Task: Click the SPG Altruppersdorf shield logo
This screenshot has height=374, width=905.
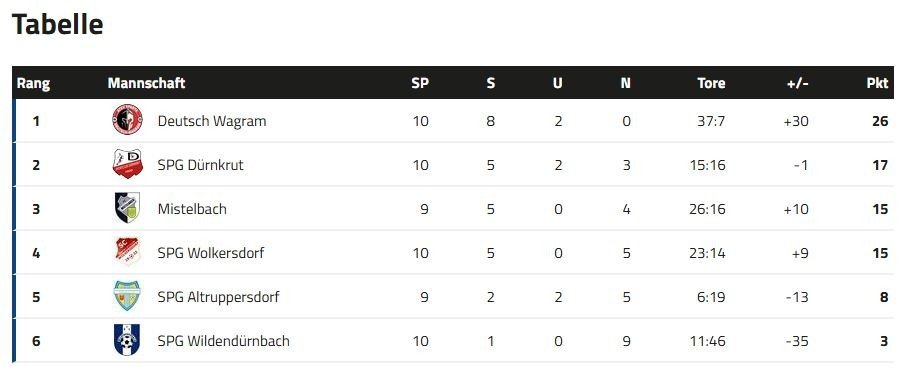Action: point(127,297)
